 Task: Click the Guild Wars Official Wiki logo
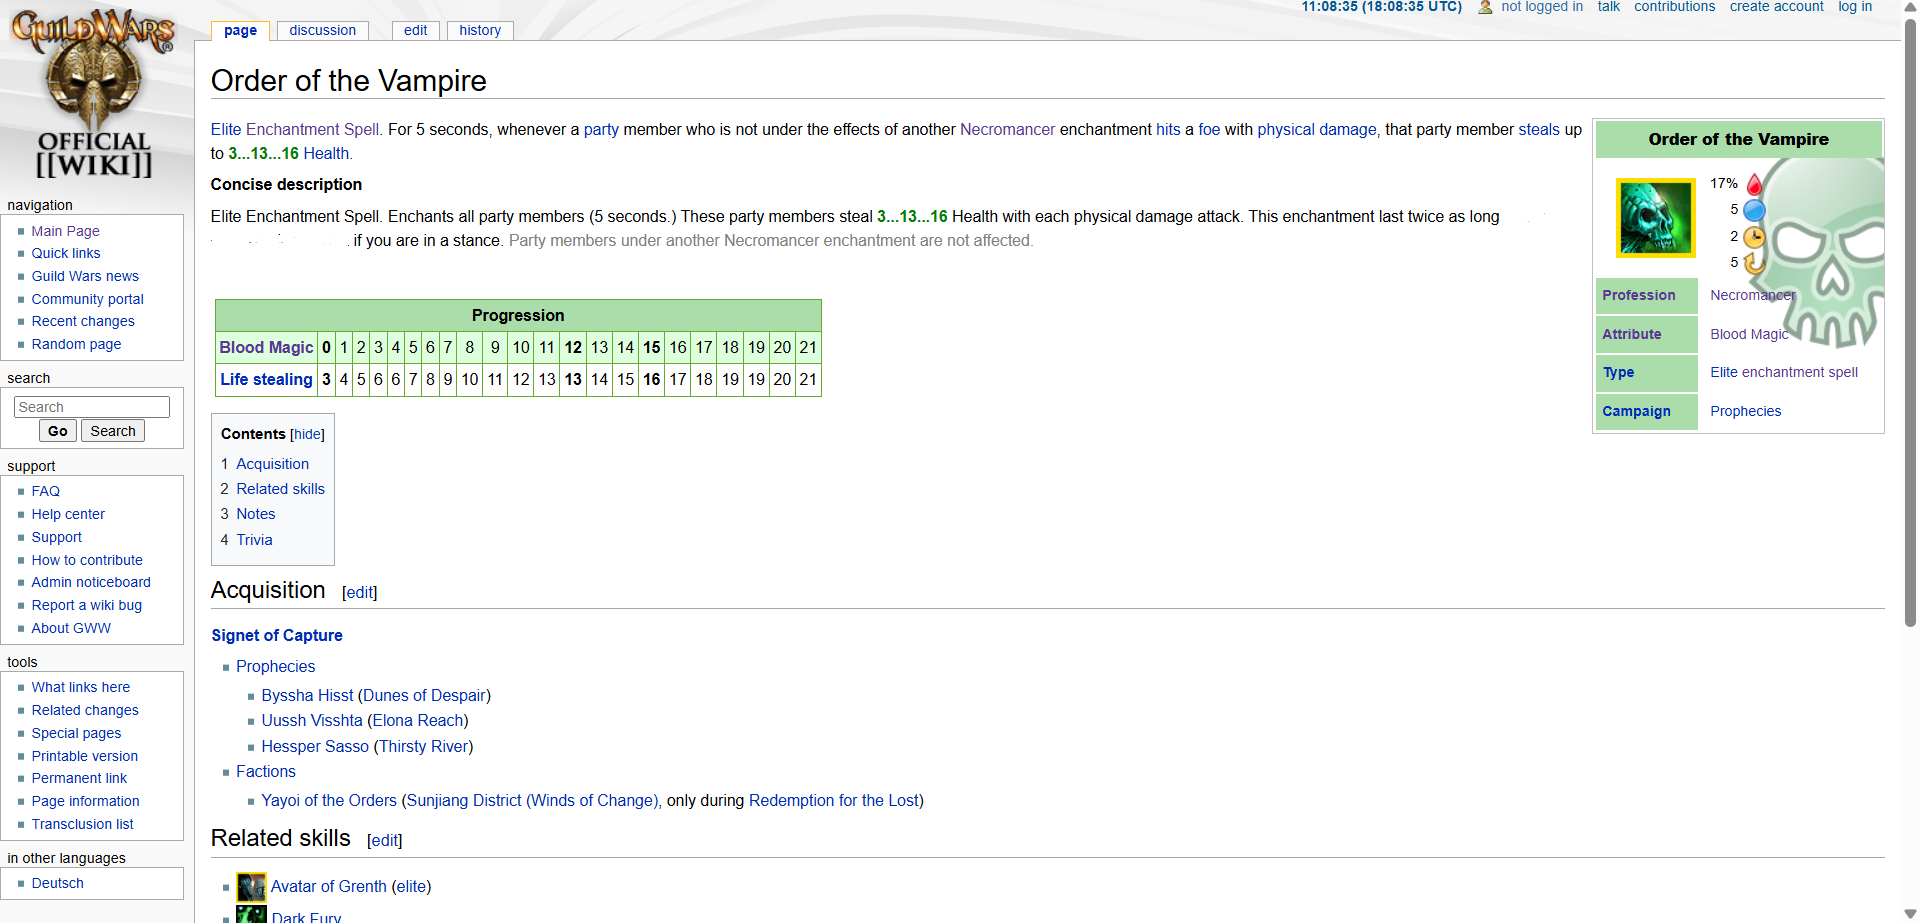point(93,93)
